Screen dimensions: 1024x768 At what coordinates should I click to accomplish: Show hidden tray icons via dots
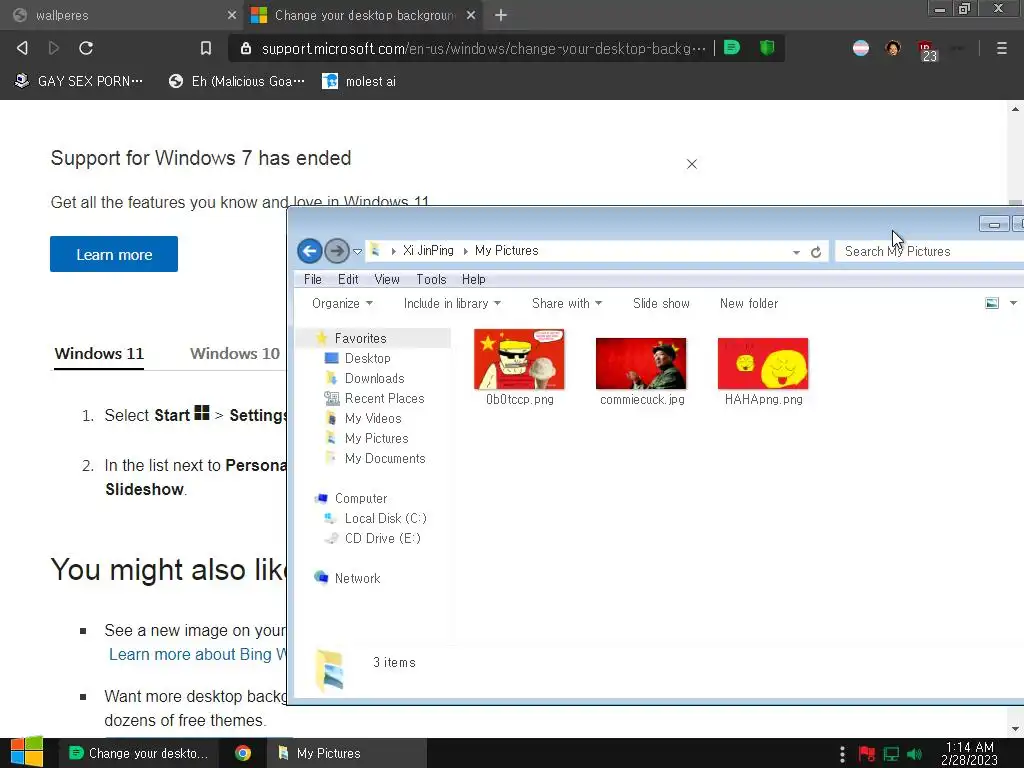point(842,754)
